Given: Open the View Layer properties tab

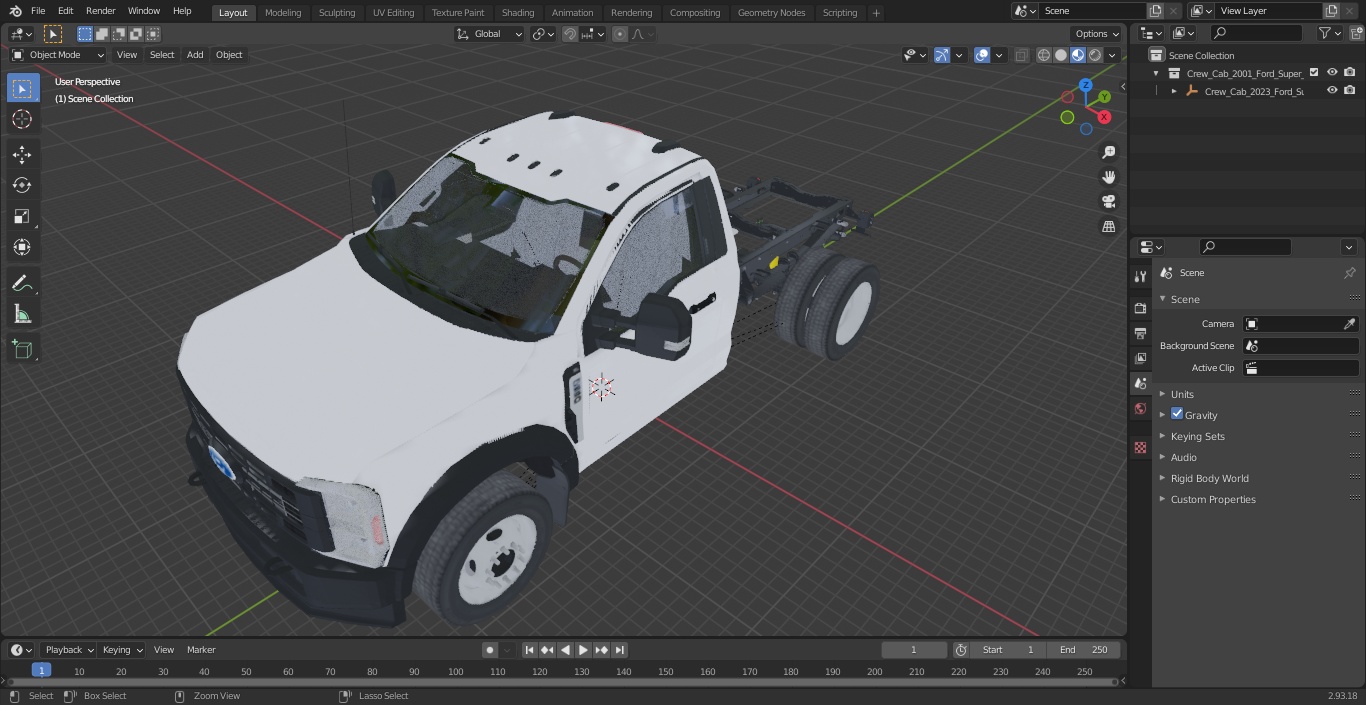Looking at the screenshot, I should (x=1140, y=358).
